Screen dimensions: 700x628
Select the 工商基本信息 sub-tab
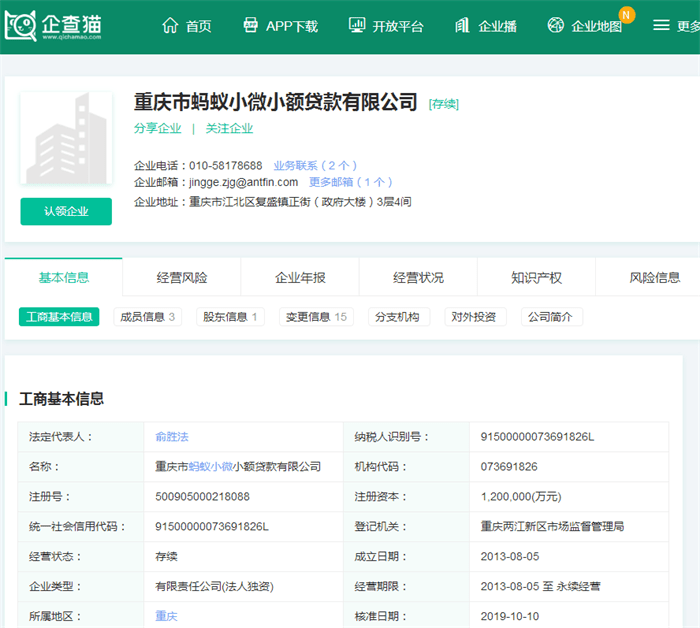[59, 317]
